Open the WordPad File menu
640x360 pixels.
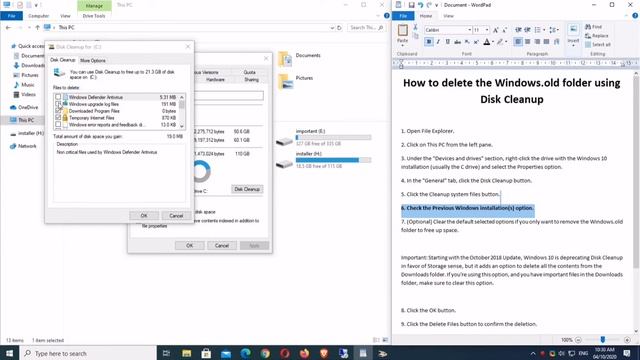point(403,16)
